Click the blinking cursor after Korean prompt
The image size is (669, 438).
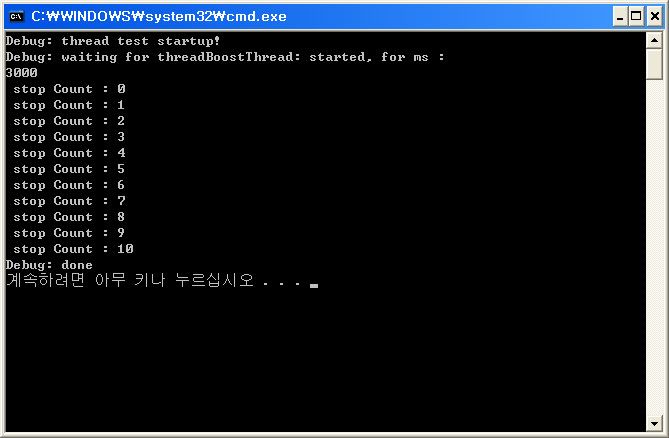click(x=314, y=285)
